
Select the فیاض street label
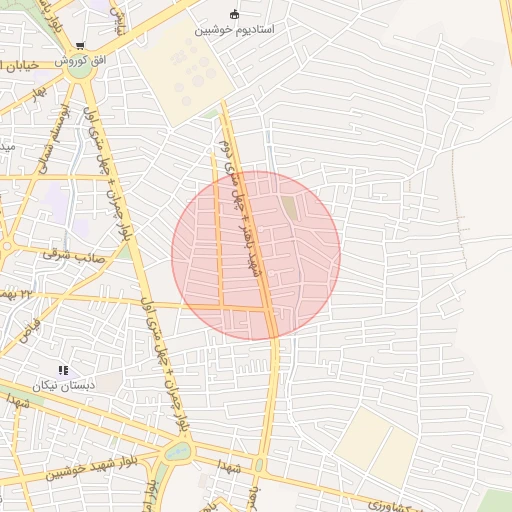30,331
